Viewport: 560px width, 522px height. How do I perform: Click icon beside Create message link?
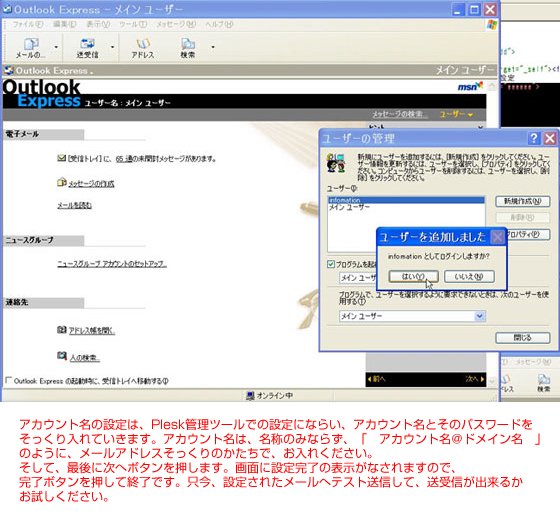[62, 182]
